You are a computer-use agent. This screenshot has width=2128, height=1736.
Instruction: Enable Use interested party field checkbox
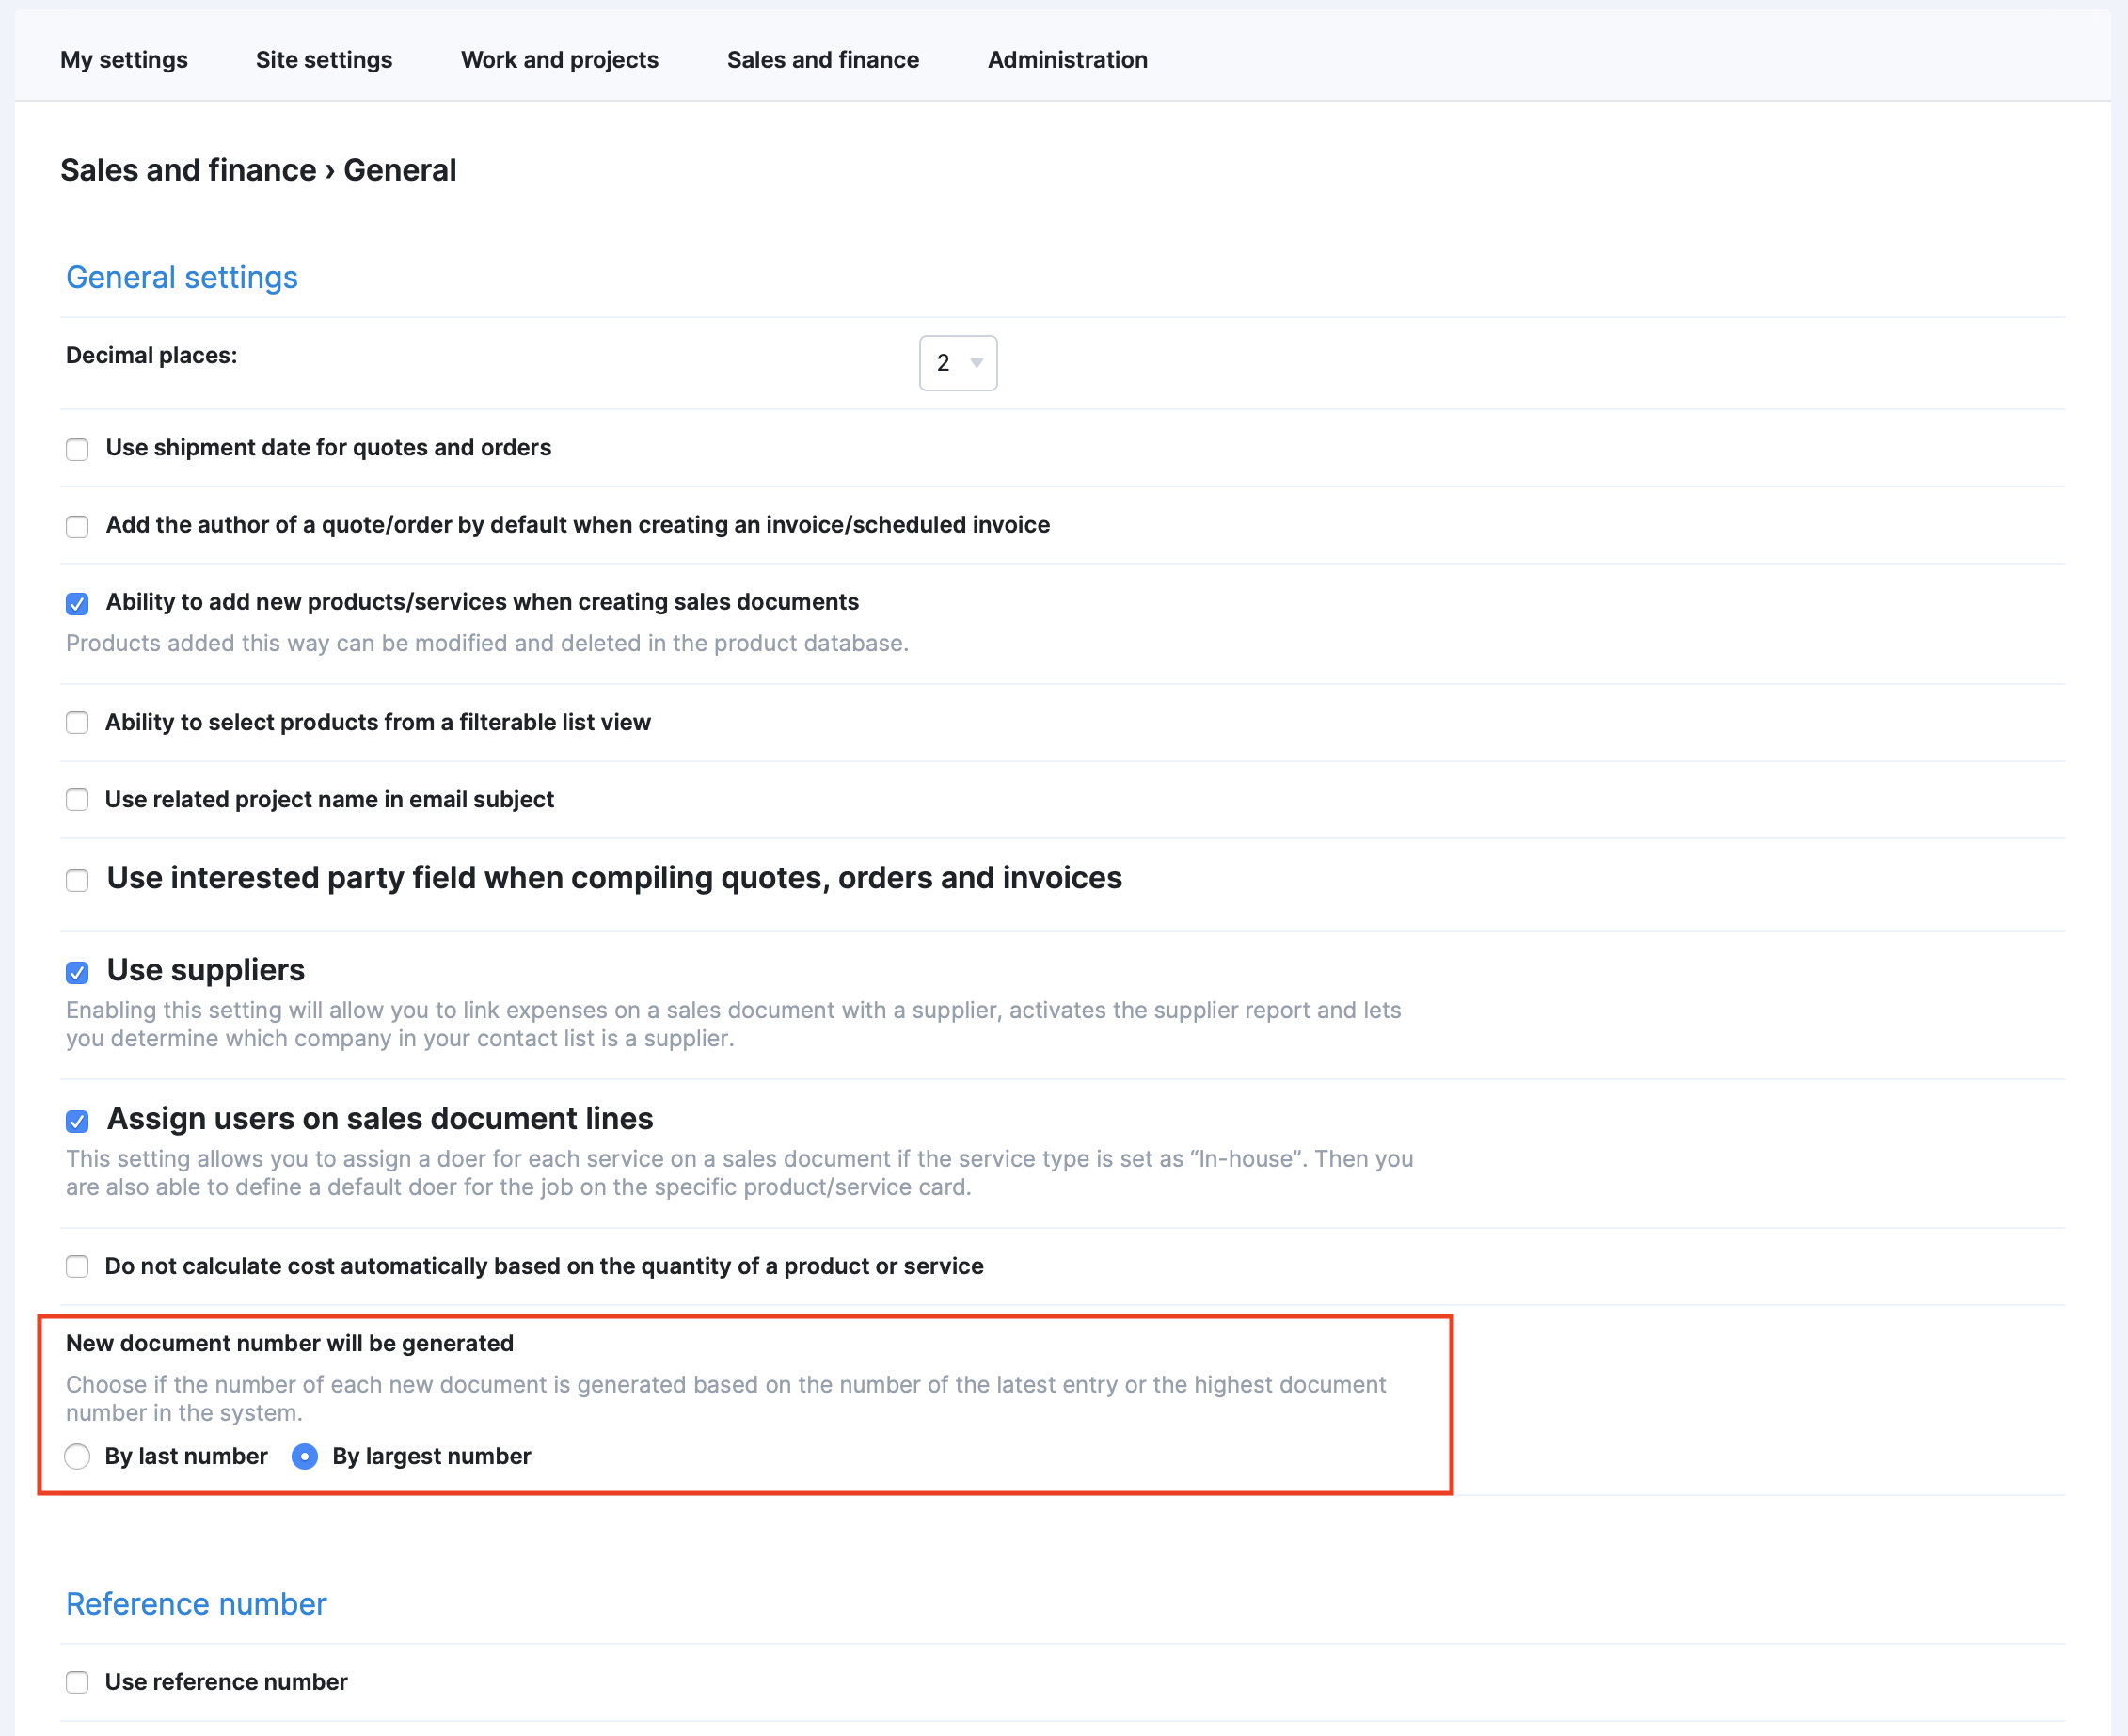coord(77,880)
